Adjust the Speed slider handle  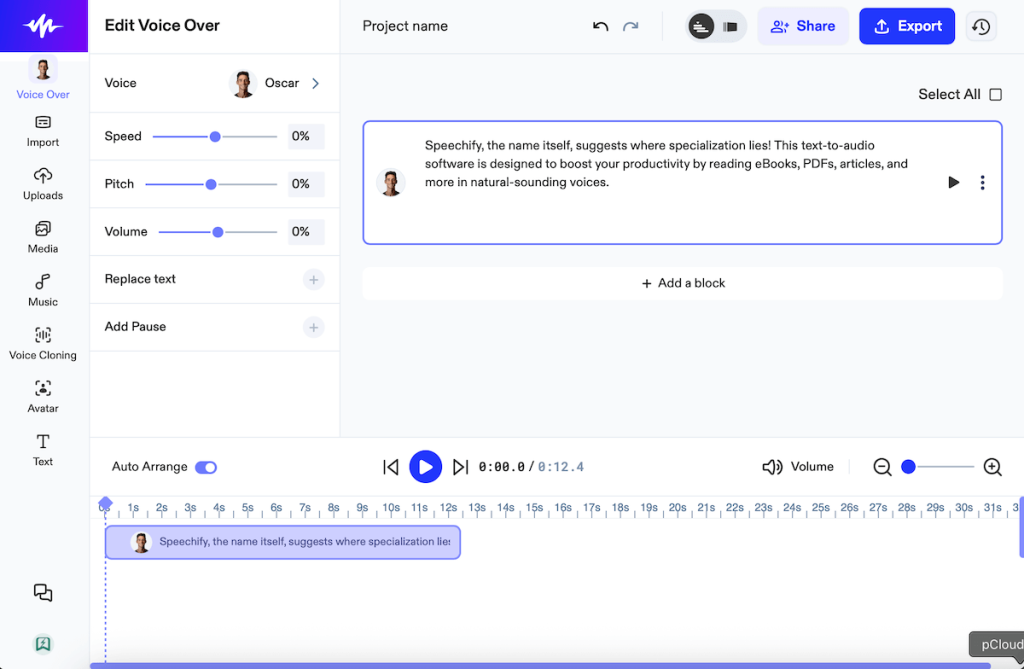click(215, 137)
